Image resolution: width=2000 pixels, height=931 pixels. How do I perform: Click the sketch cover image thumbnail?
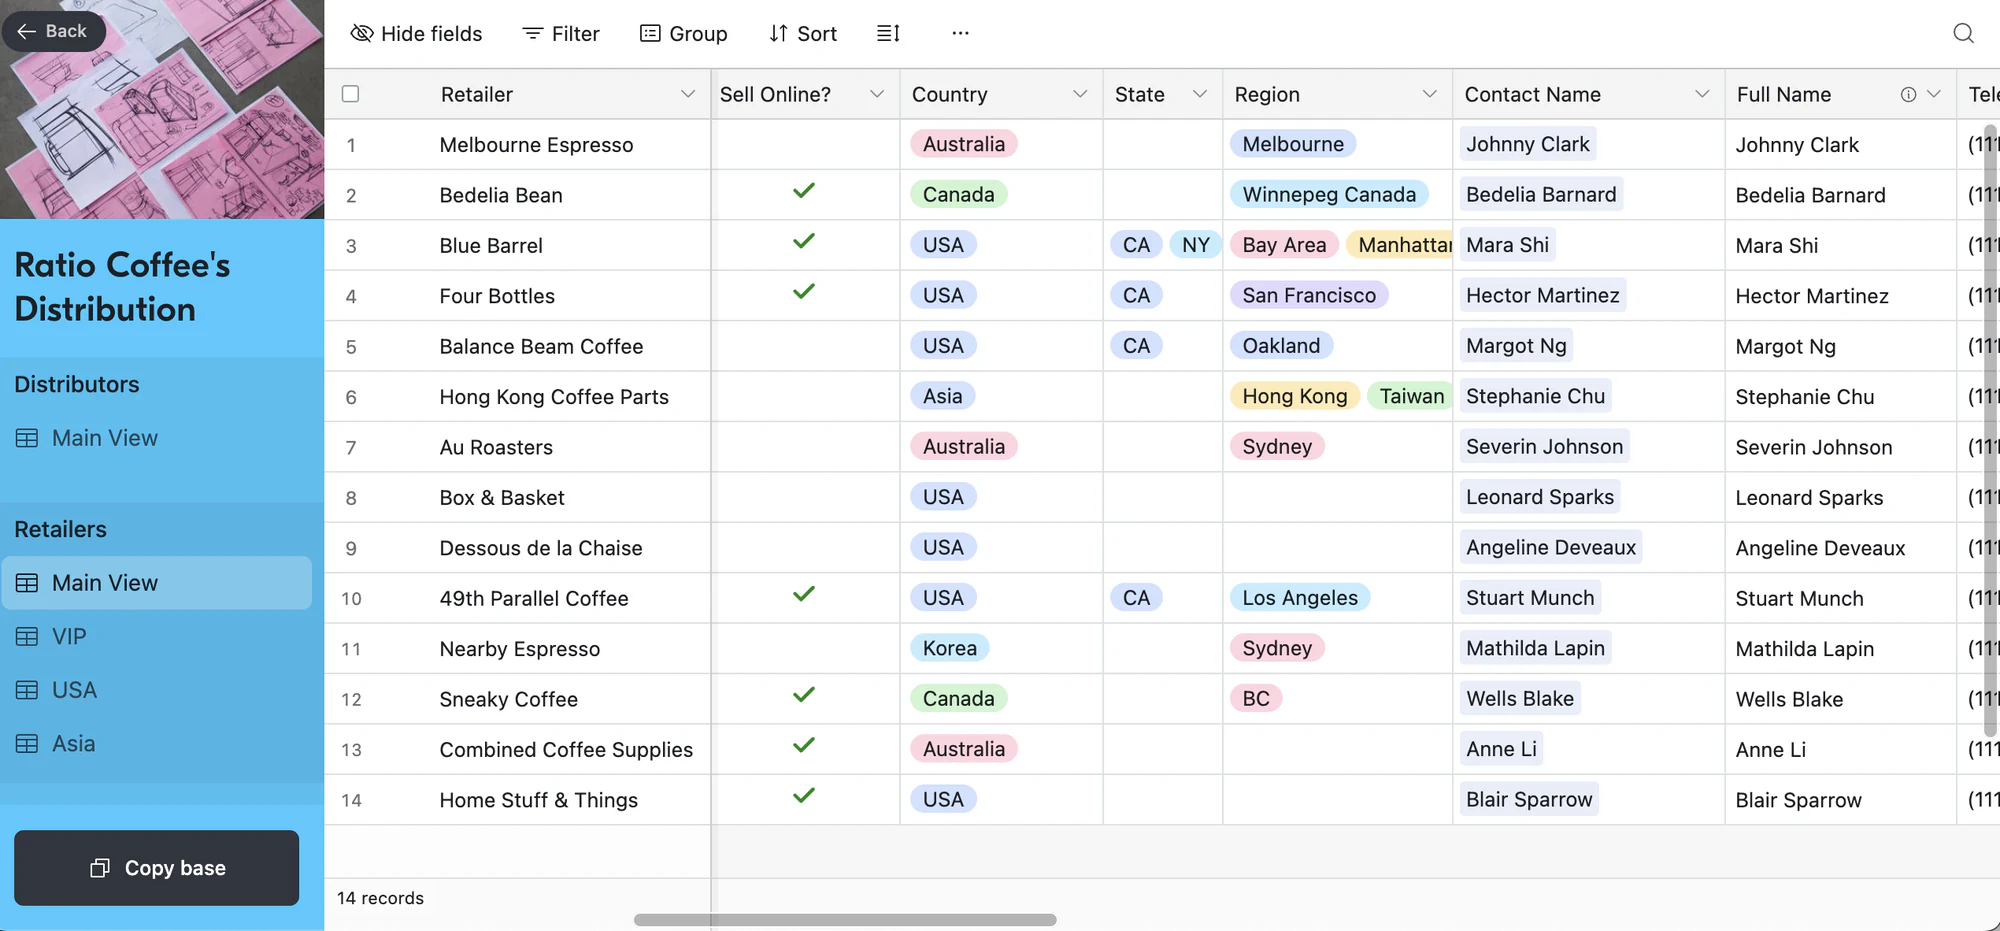coord(162,109)
